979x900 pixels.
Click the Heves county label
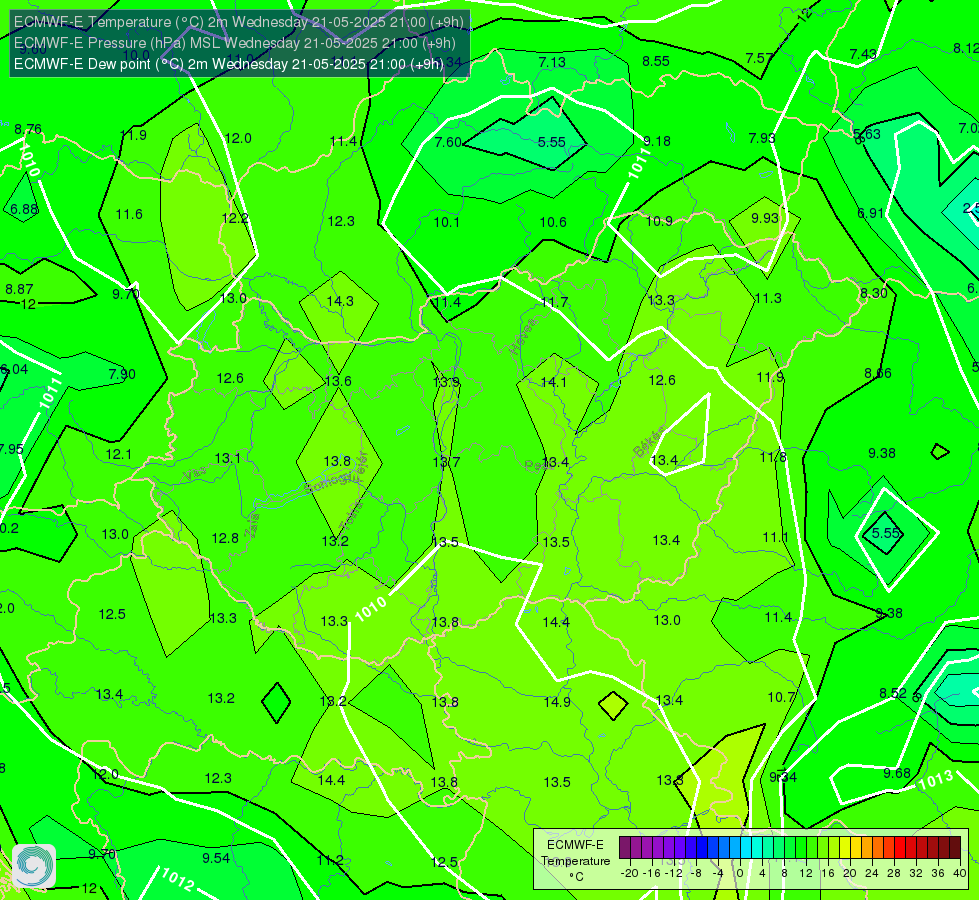tap(523, 336)
